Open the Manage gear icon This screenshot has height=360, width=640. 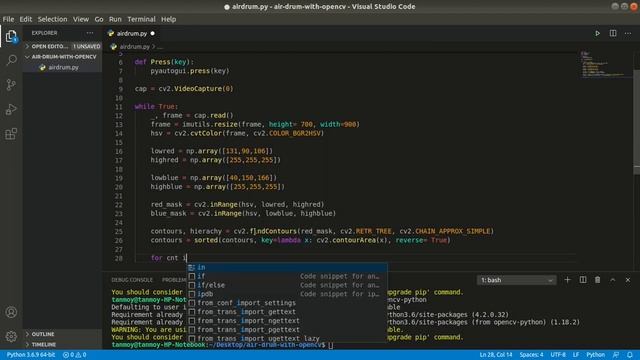click(11, 336)
